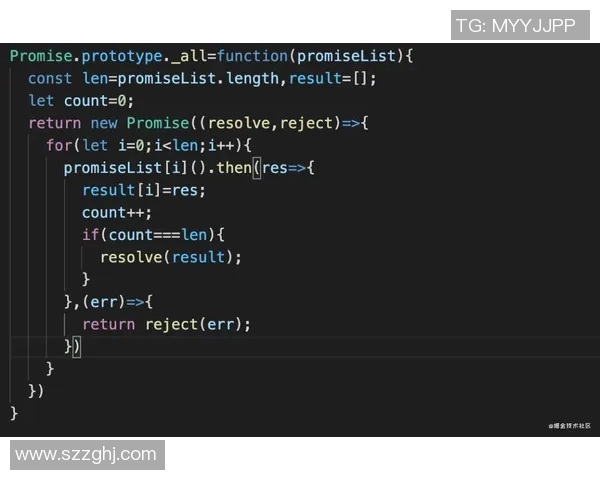Click the word Promise on the first line

[x=41, y=56]
